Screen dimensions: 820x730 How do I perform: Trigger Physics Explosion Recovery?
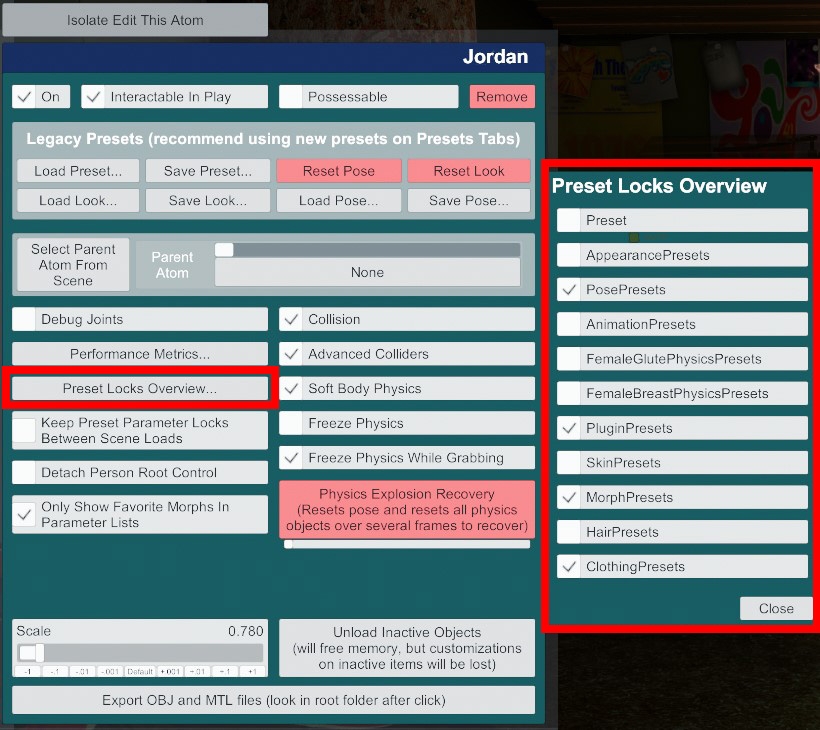coord(407,510)
